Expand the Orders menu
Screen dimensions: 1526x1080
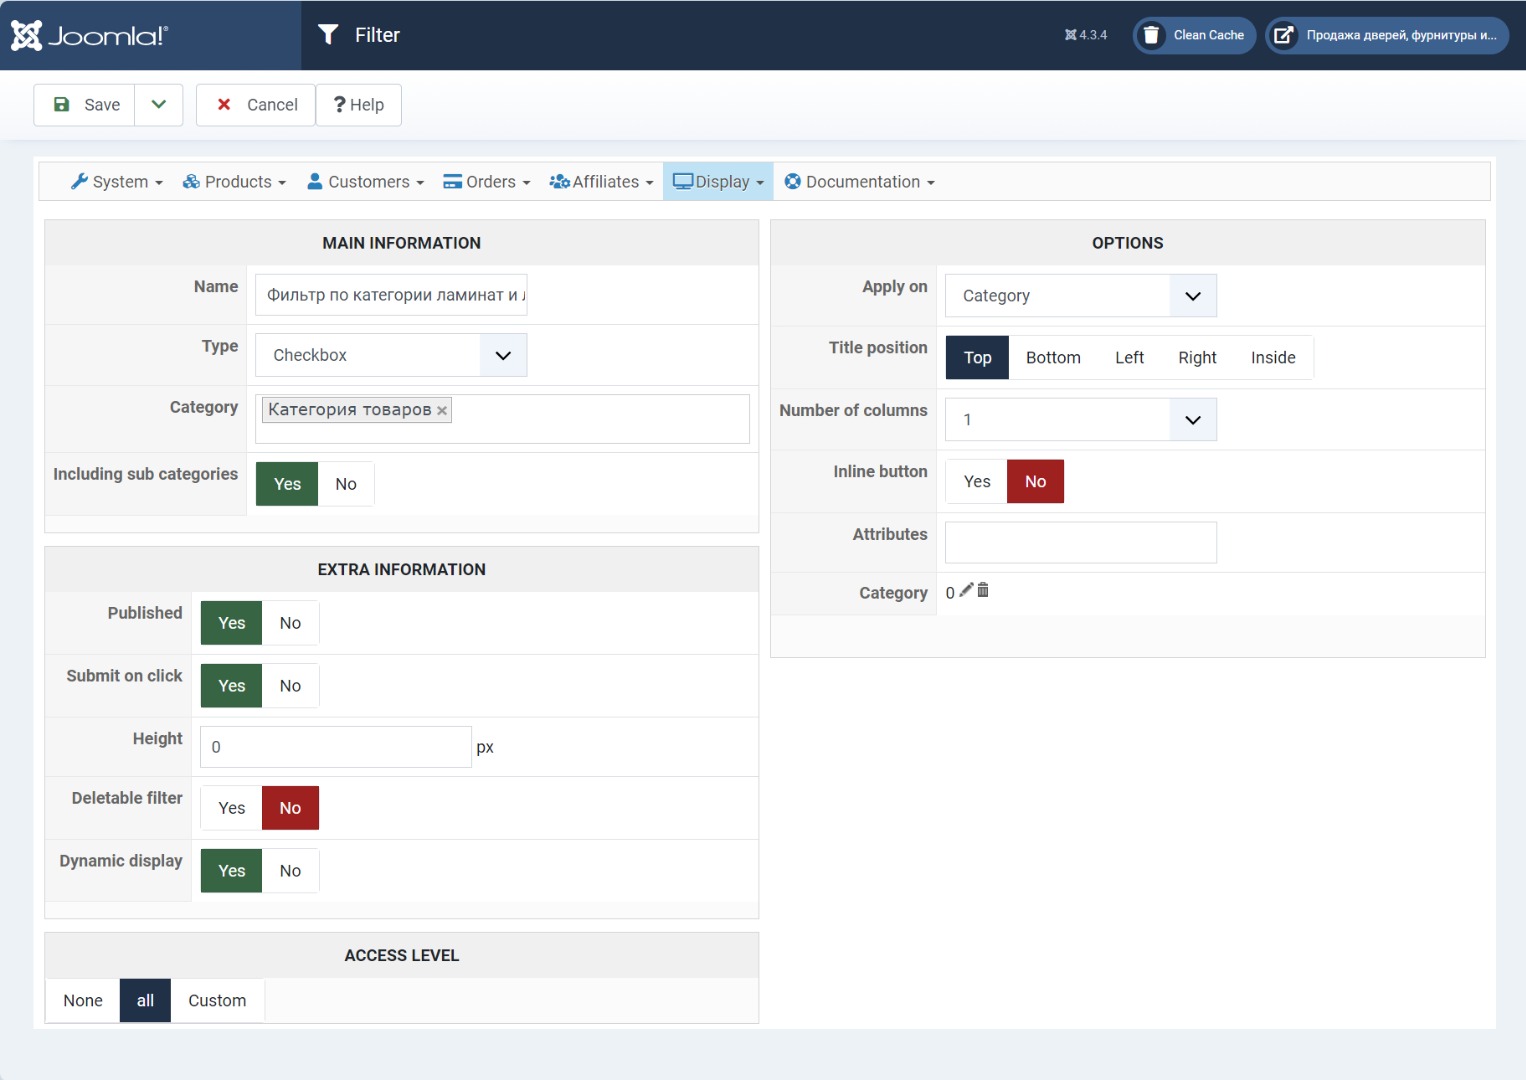click(x=487, y=182)
